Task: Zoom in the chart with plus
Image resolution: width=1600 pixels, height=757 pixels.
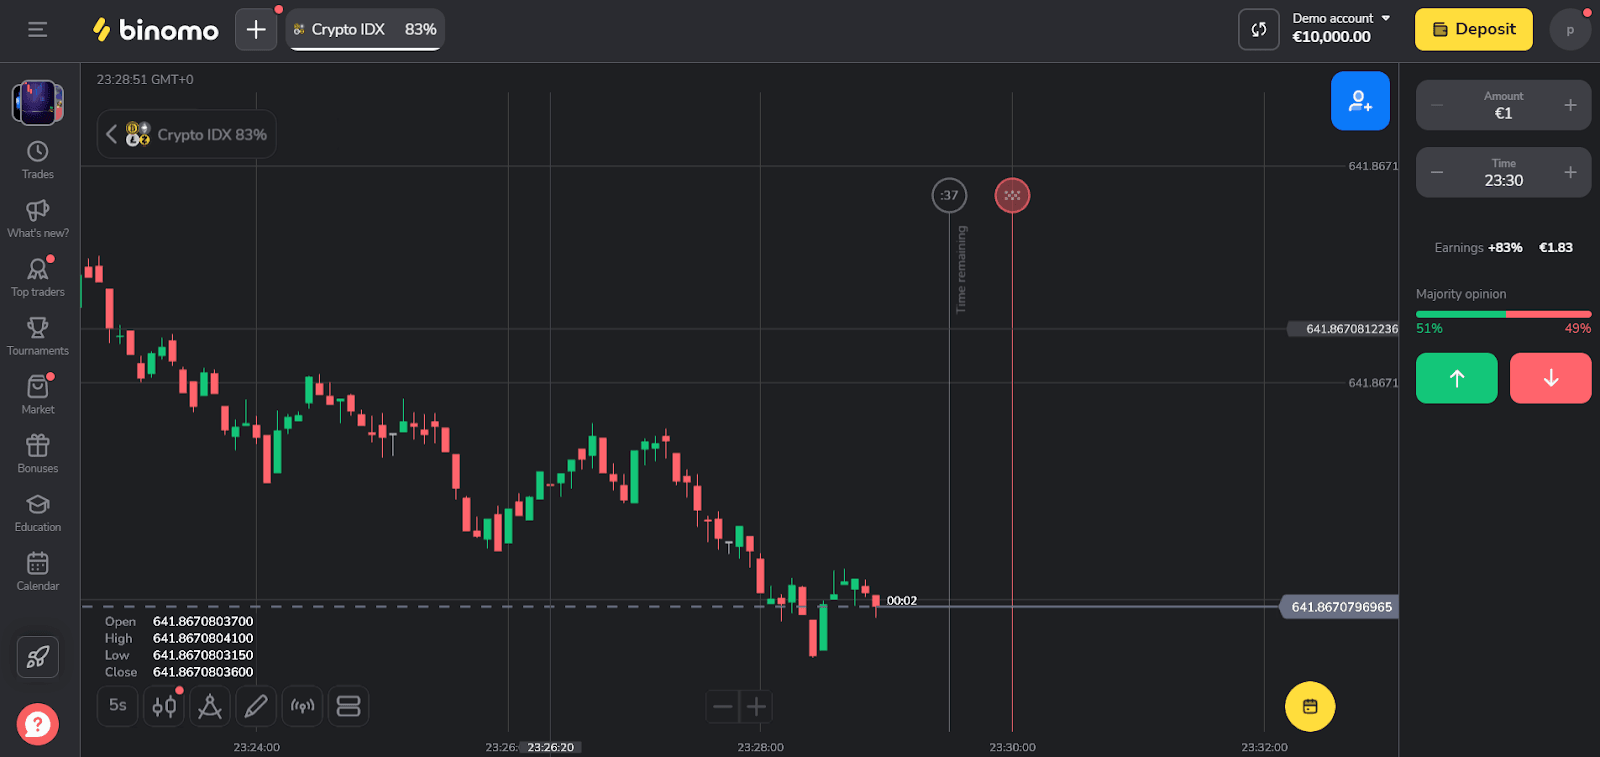Action: pos(757,707)
